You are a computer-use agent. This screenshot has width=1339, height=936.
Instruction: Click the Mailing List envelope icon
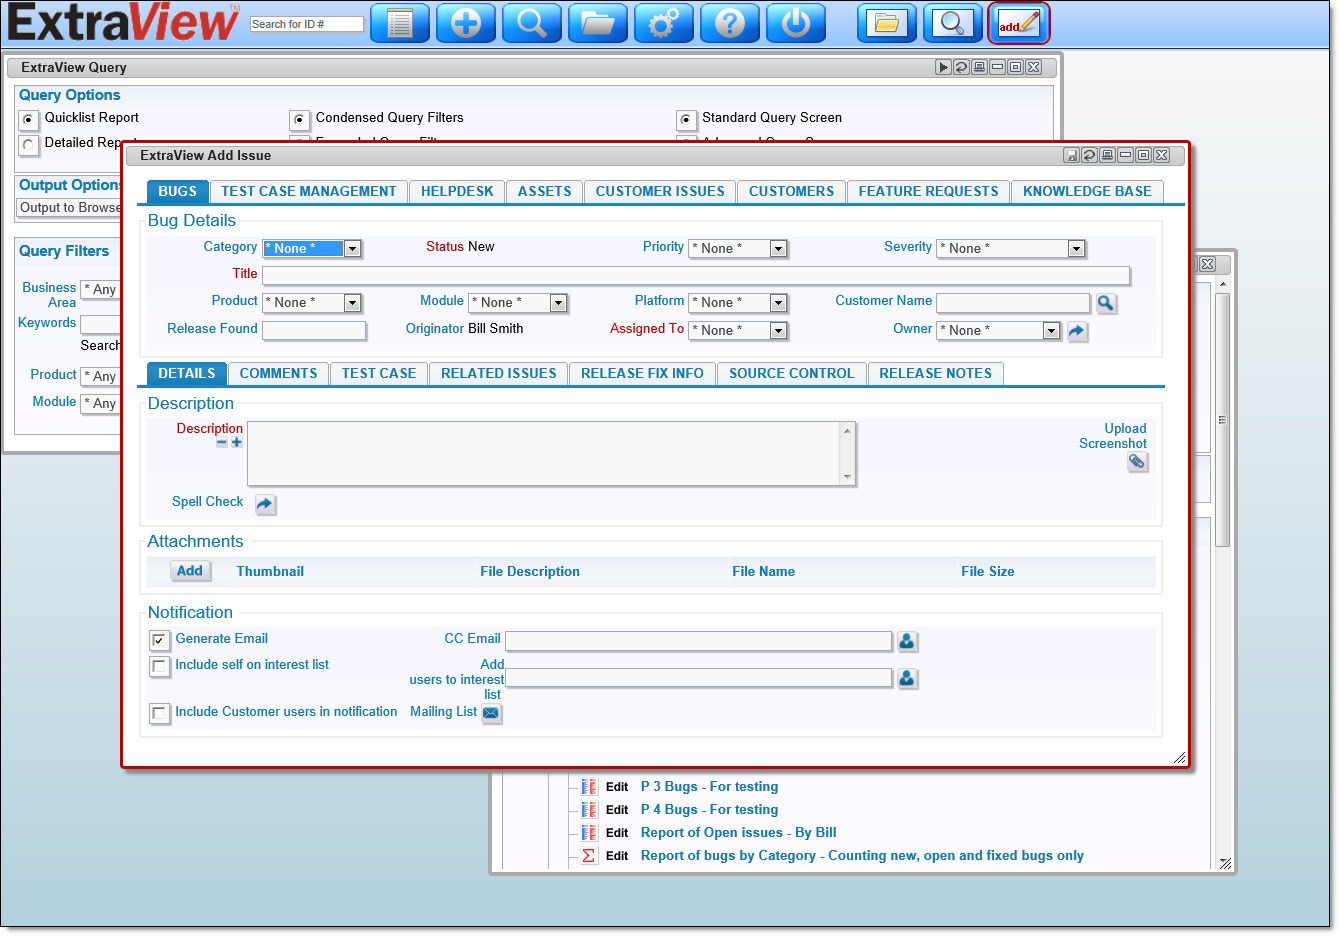click(x=491, y=713)
